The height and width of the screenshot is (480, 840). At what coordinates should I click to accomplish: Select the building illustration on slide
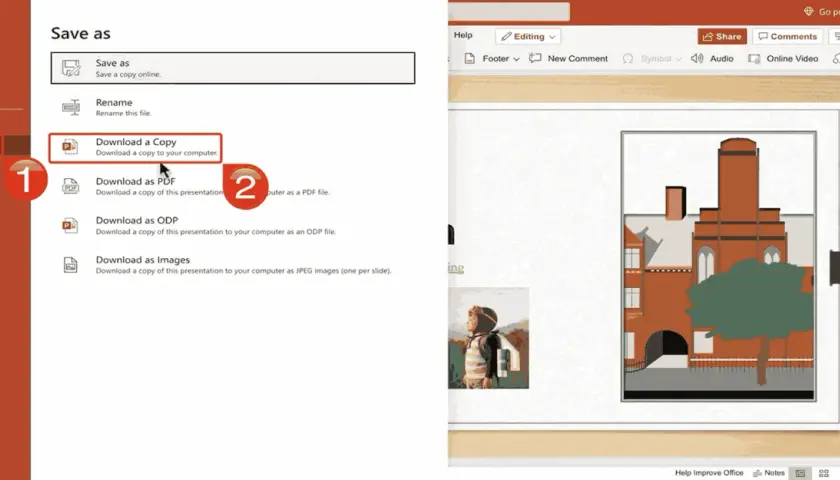pyautogui.click(x=718, y=266)
